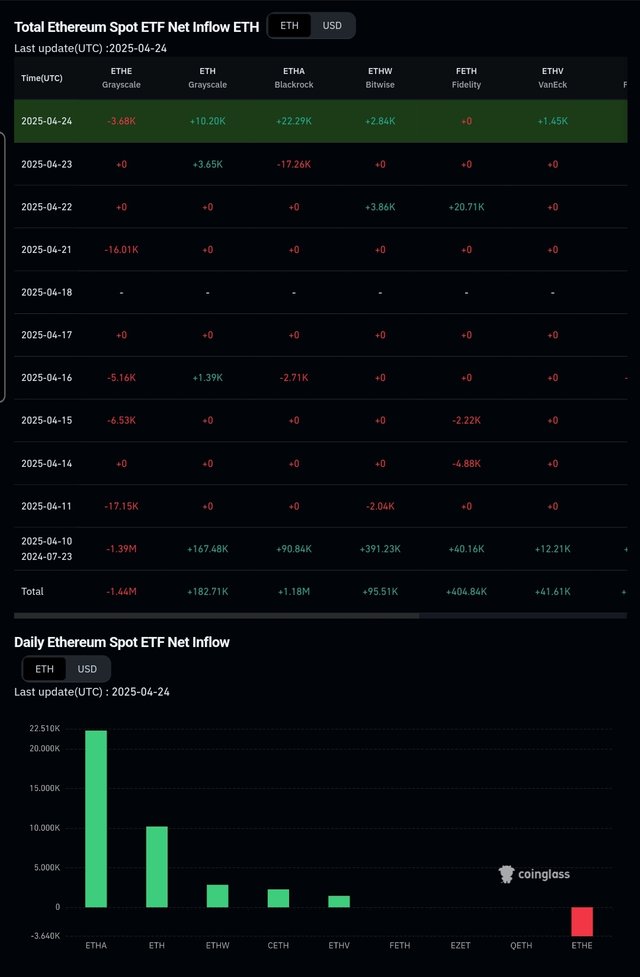The width and height of the screenshot is (640, 977).
Task: Click the green ETH chart bar
Action: tap(157, 867)
